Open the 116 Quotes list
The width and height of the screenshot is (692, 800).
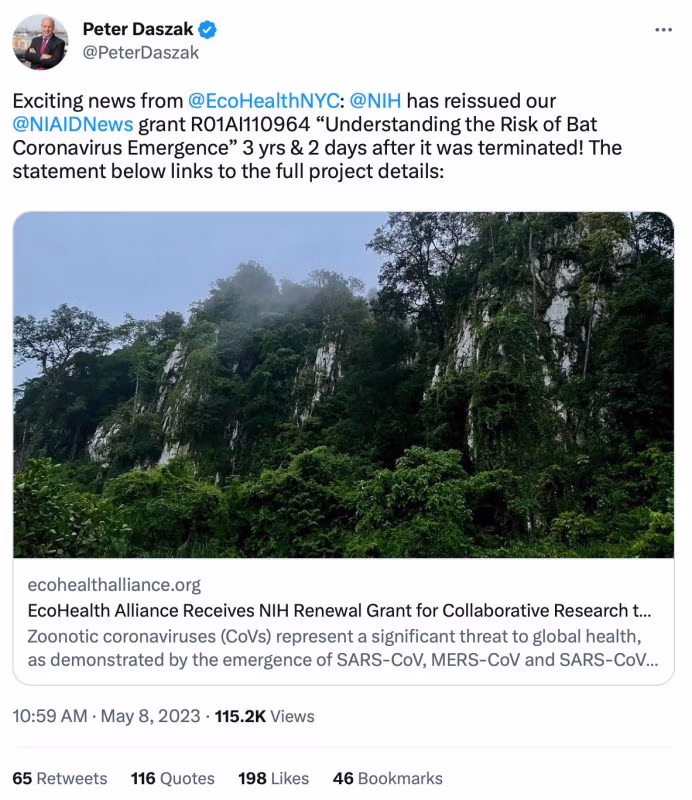(x=172, y=778)
